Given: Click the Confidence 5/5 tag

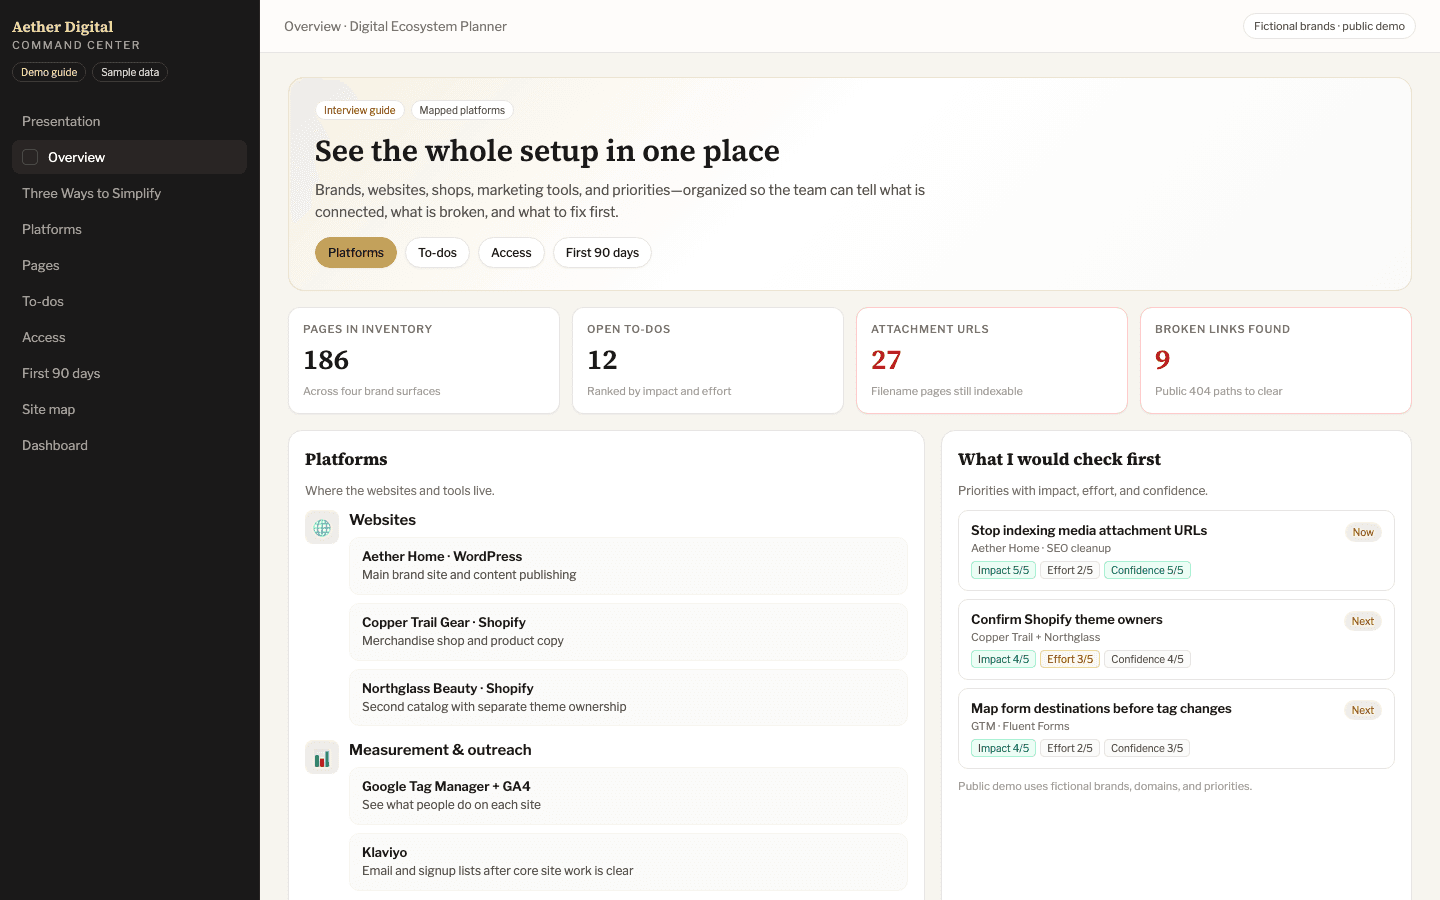Looking at the screenshot, I should pos(1147,570).
